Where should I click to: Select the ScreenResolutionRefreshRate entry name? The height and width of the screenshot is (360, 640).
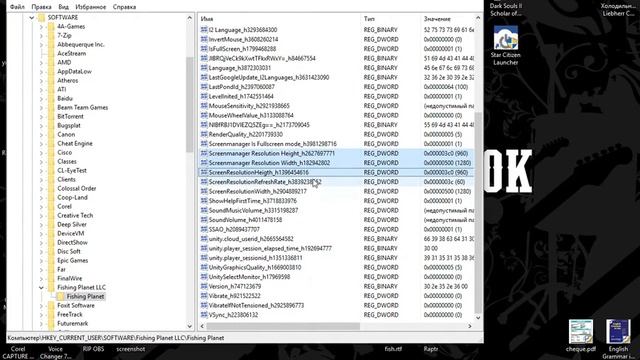pyautogui.click(x=265, y=182)
